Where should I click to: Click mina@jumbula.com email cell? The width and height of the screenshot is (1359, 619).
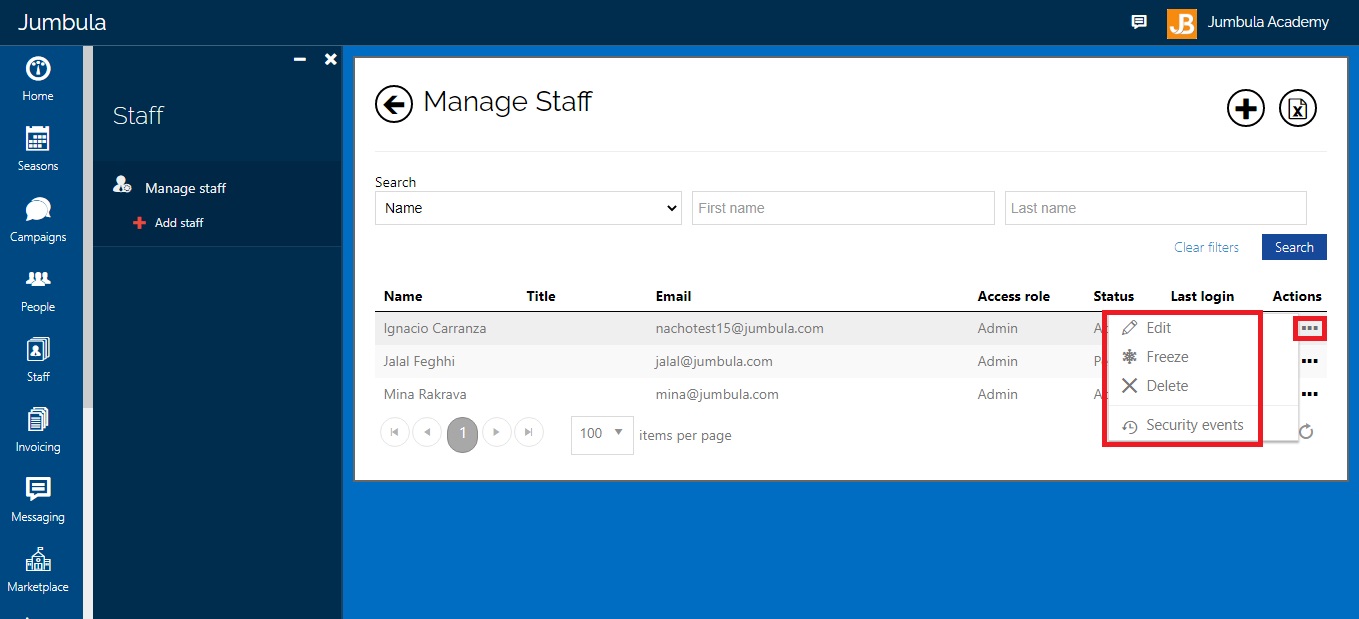coord(717,394)
